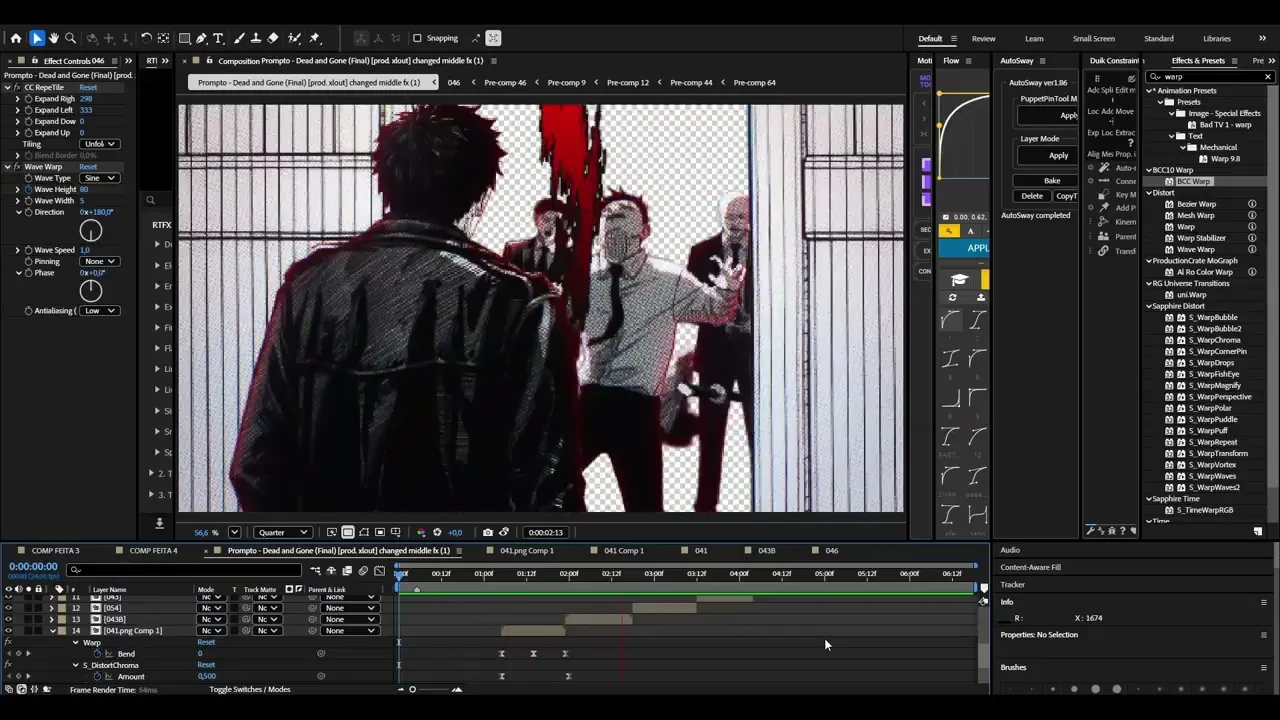Adjust the Phase angle dial
Image resolution: width=1280 pixels, height=720 pixels.
90,291
